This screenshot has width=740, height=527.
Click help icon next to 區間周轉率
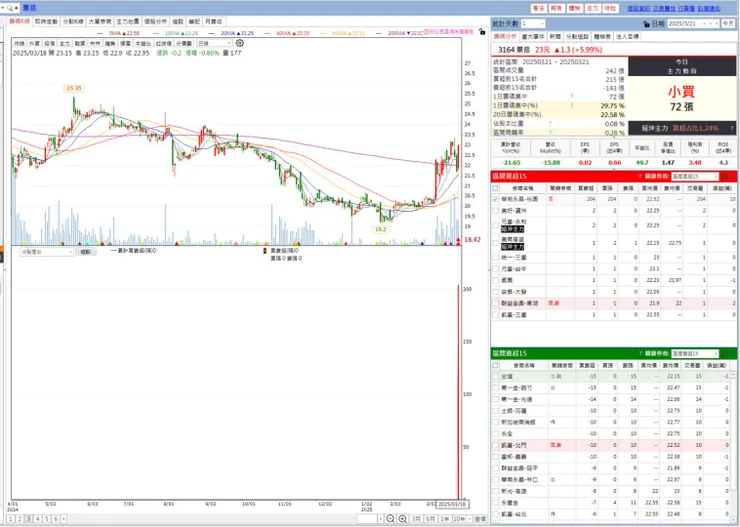click(x=550, y=133)
